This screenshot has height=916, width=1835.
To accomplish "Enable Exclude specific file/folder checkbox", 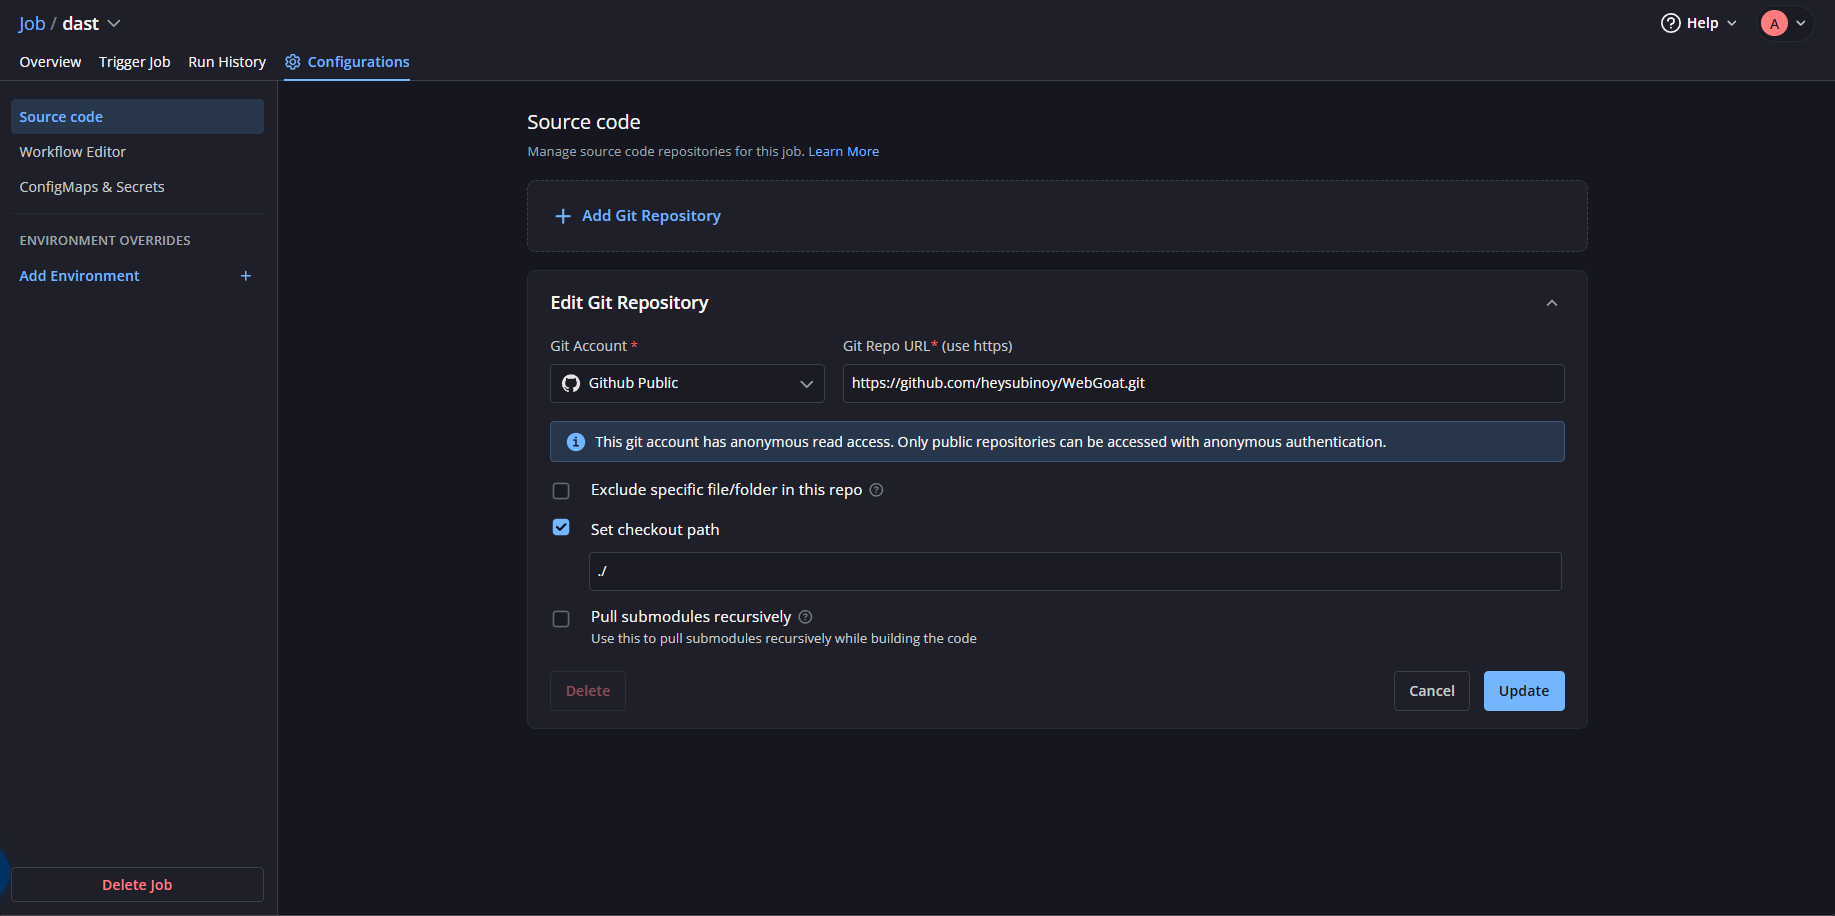I will pyautogui.click(x=561, y=491).
